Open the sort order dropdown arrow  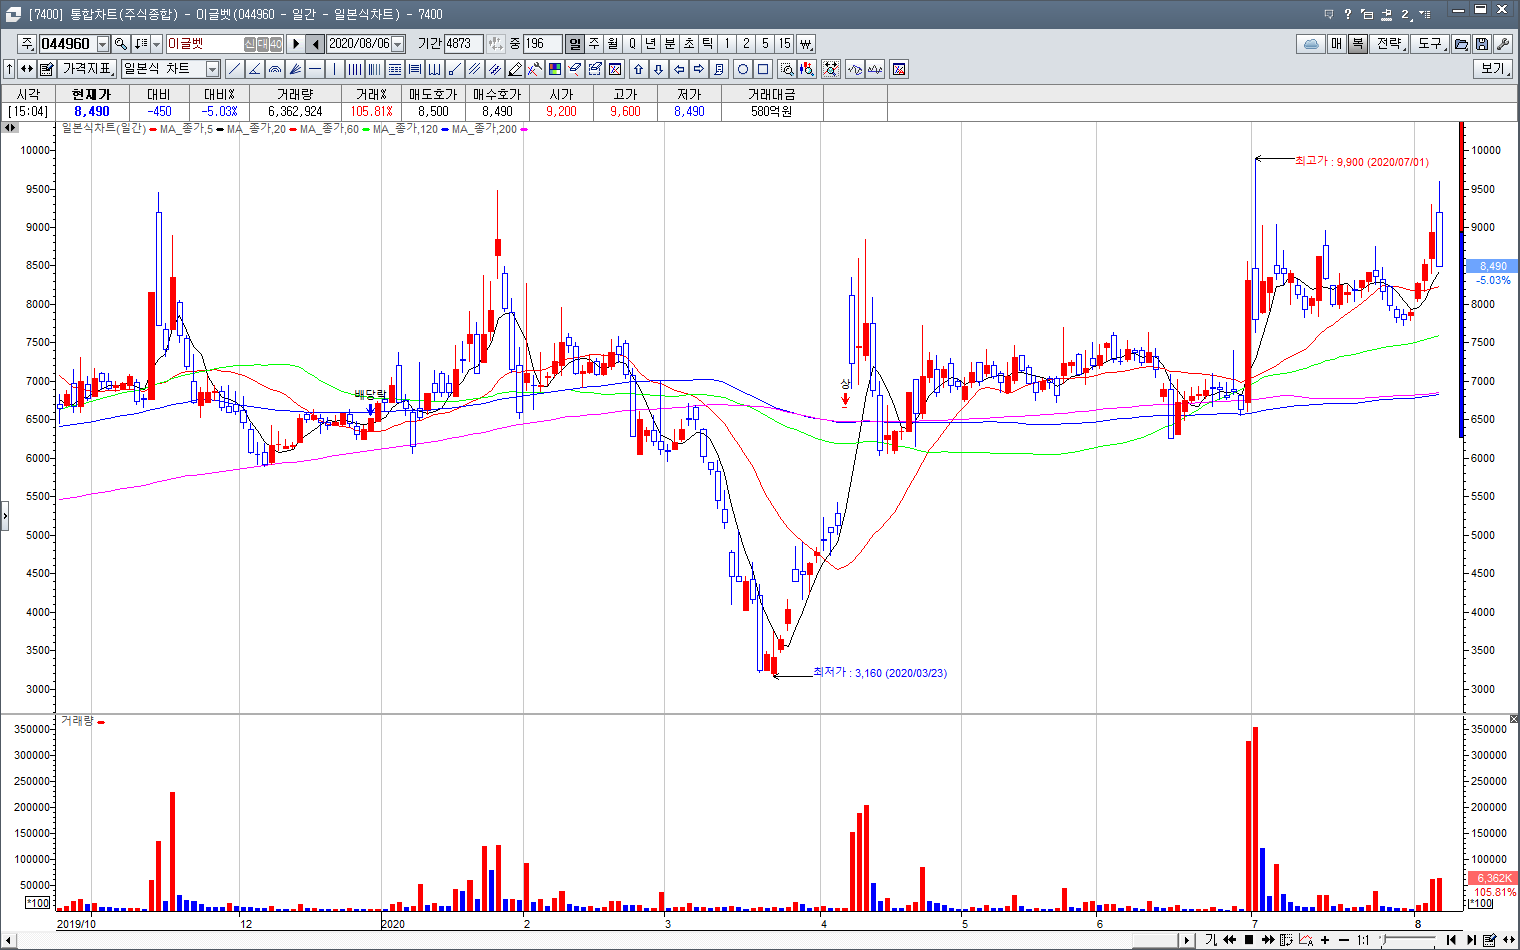(x=156, y=44)
